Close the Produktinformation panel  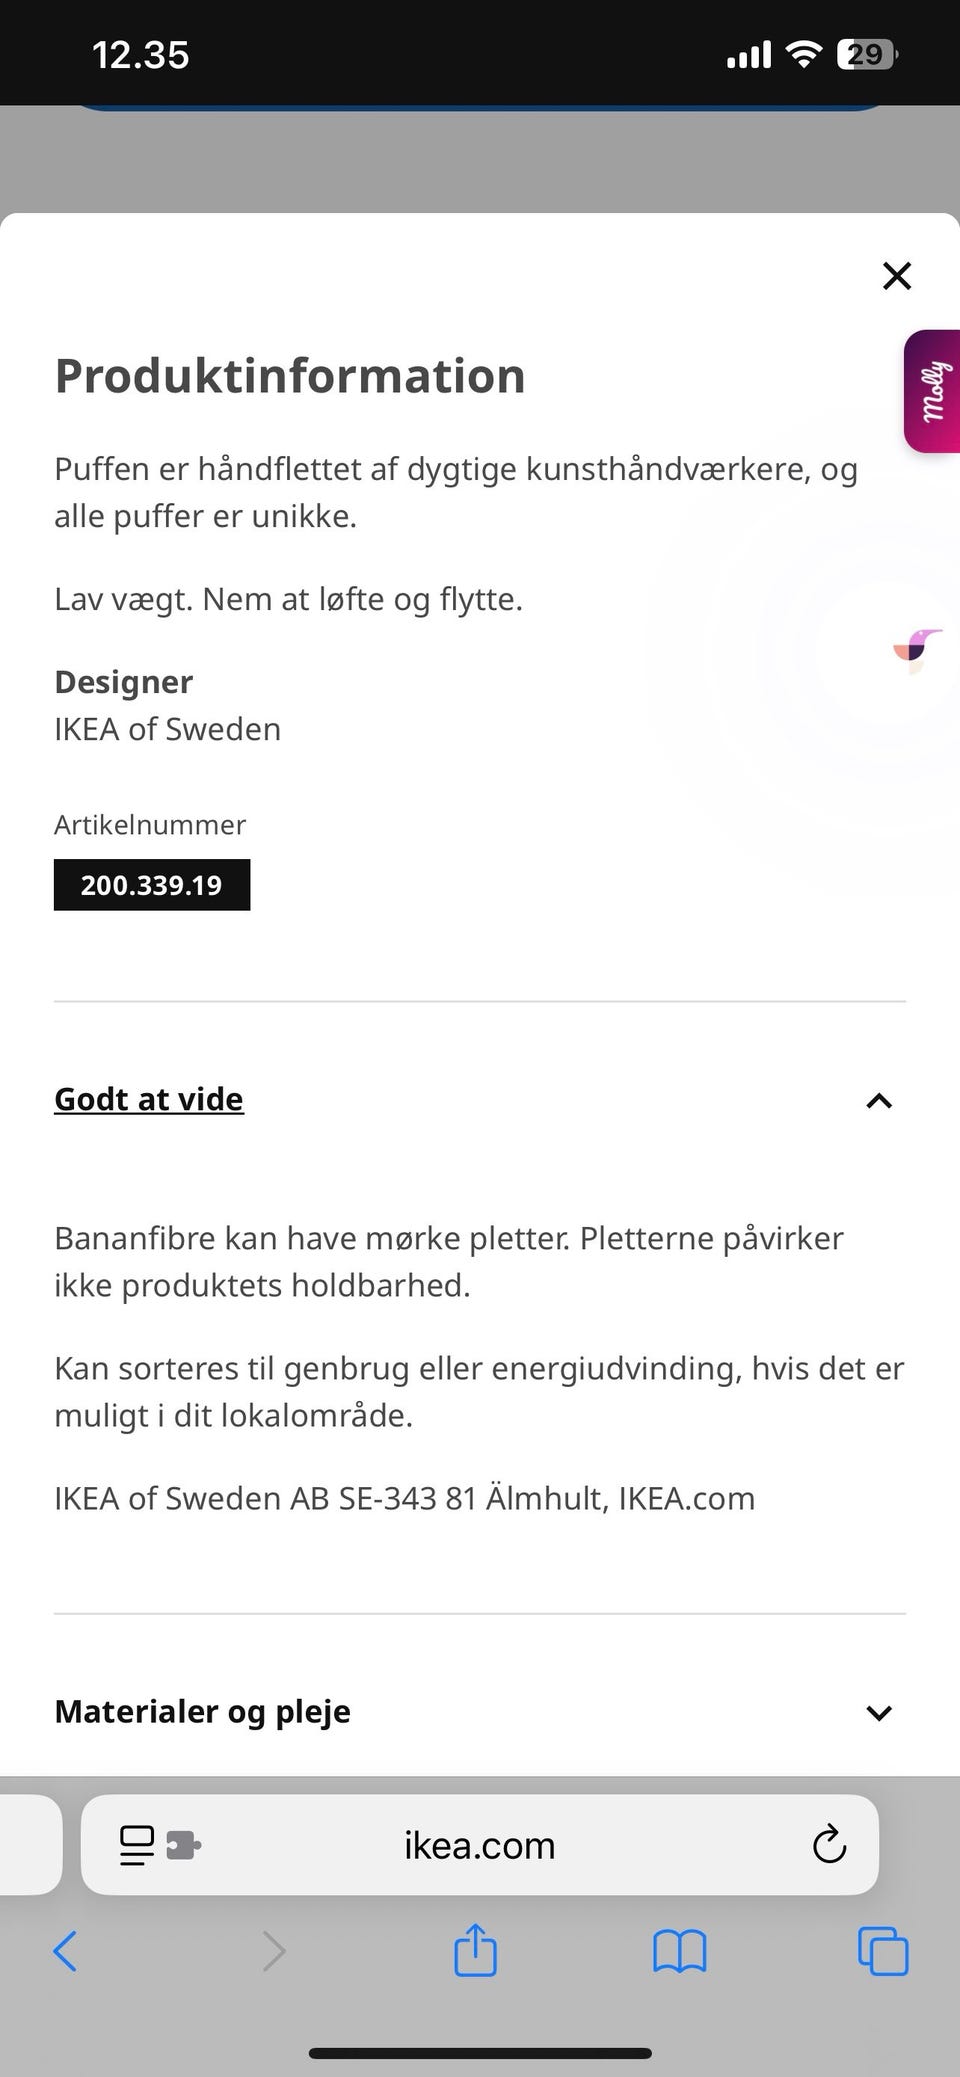[x=897, y=276]
